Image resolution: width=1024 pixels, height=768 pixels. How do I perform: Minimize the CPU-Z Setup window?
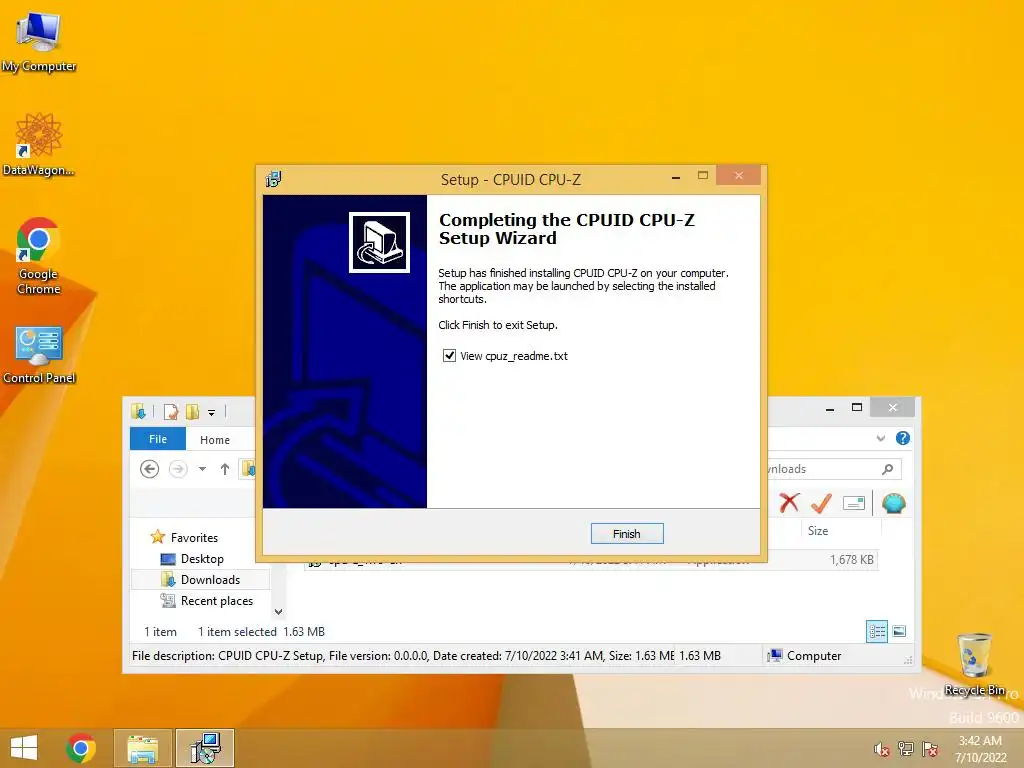[x=676, y=177]
